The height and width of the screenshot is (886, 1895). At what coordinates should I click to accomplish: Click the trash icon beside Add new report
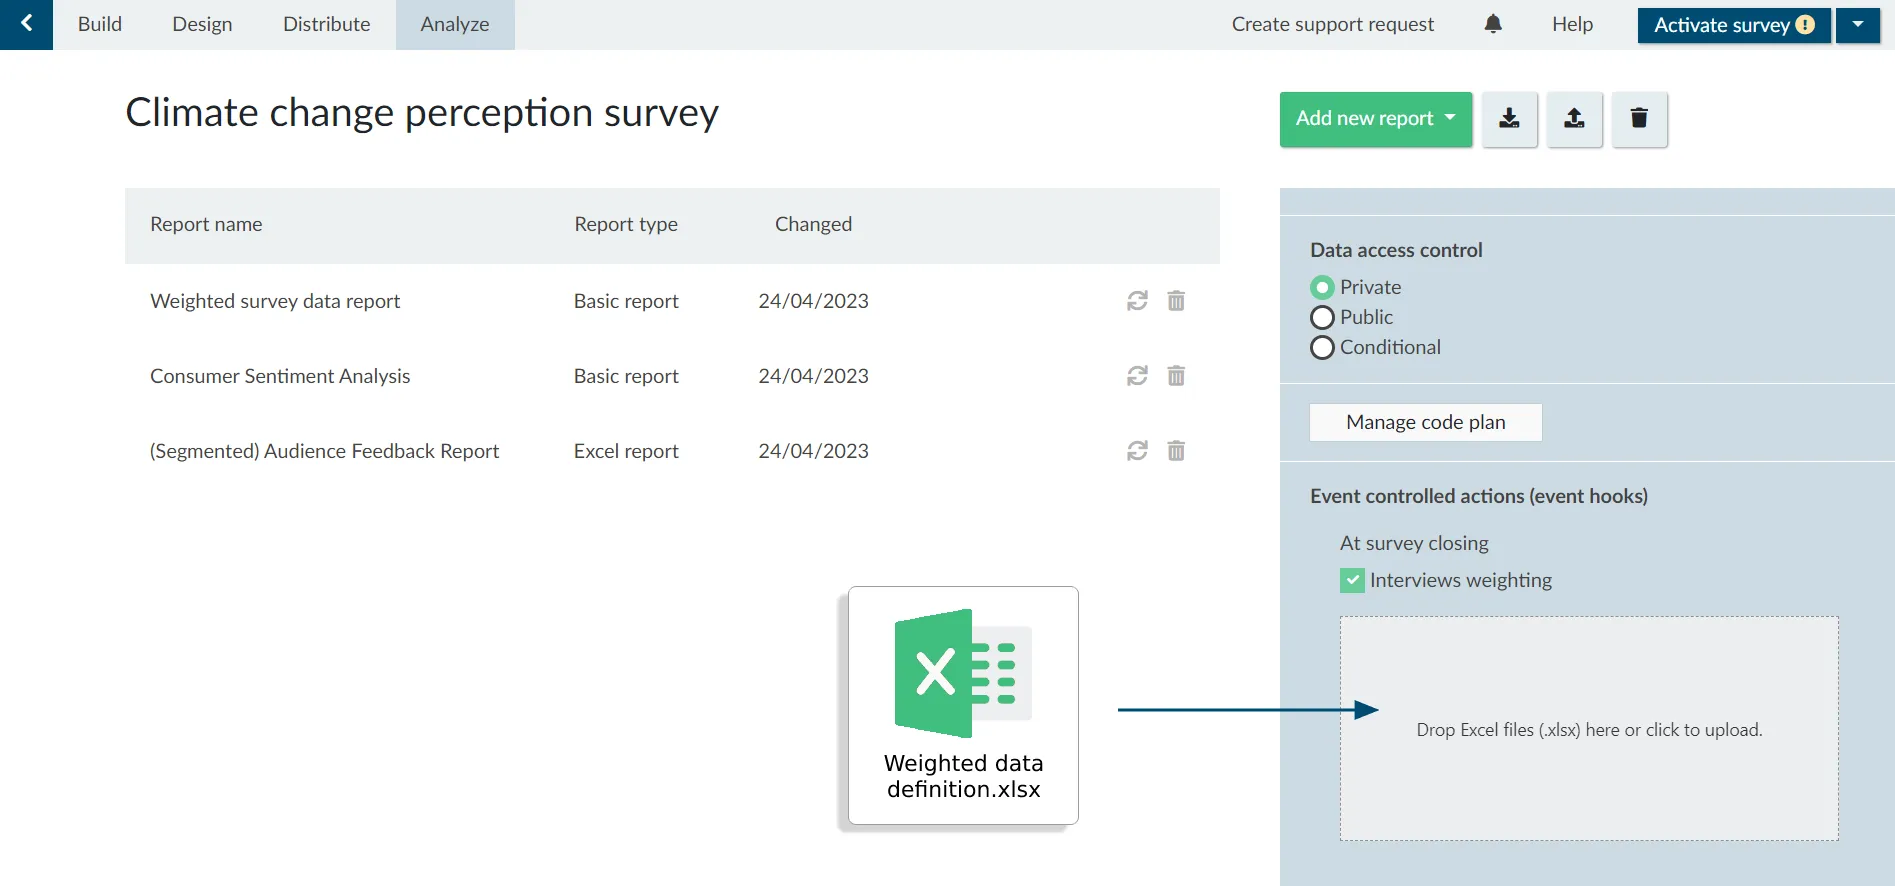(x=1640, y=119)
